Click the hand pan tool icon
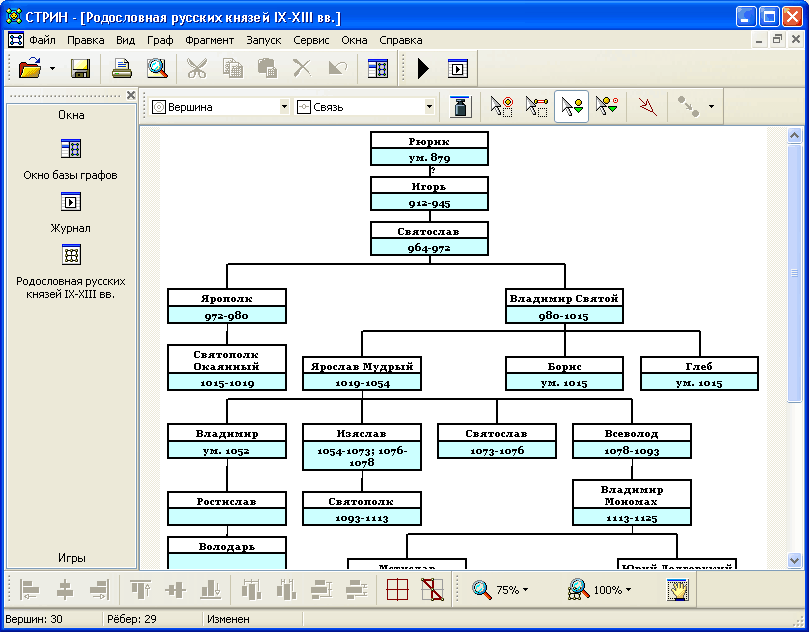 (680, 590)
